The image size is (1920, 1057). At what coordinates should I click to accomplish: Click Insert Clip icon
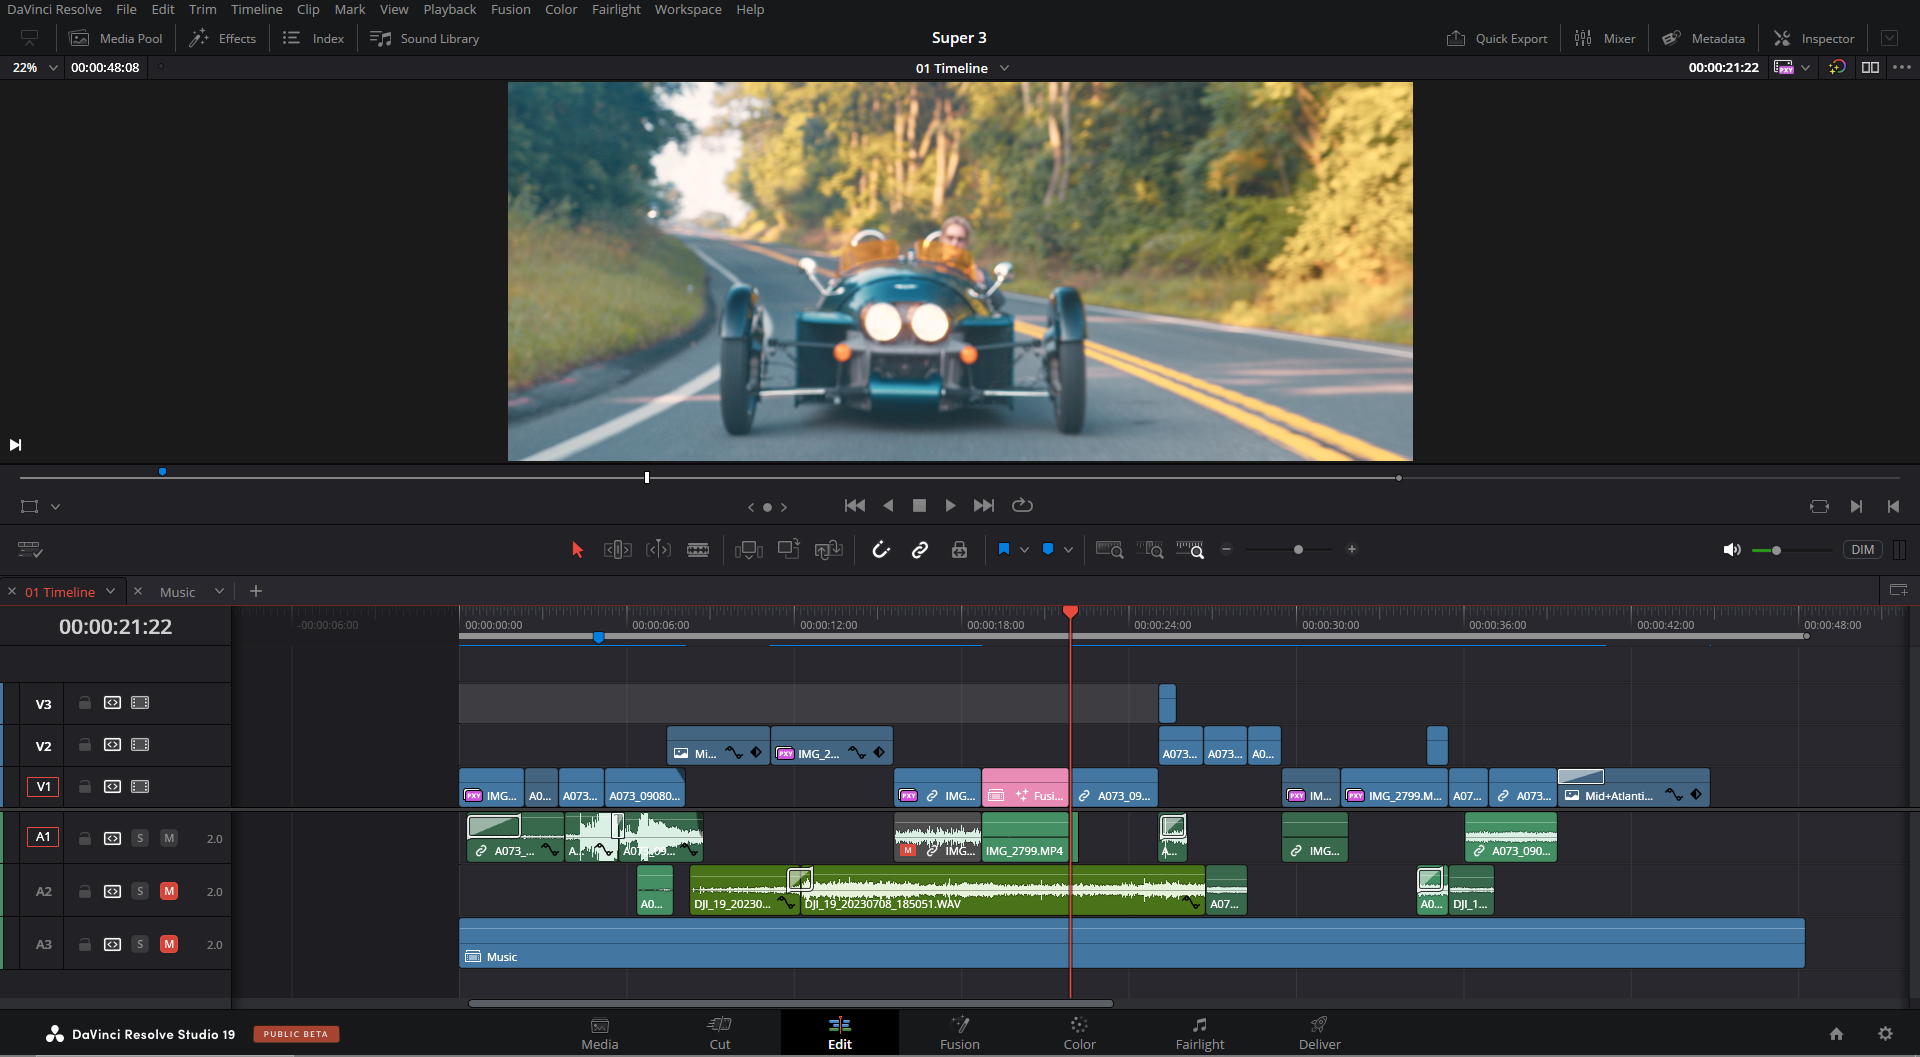pyautogui.click(x=749, y=550)
